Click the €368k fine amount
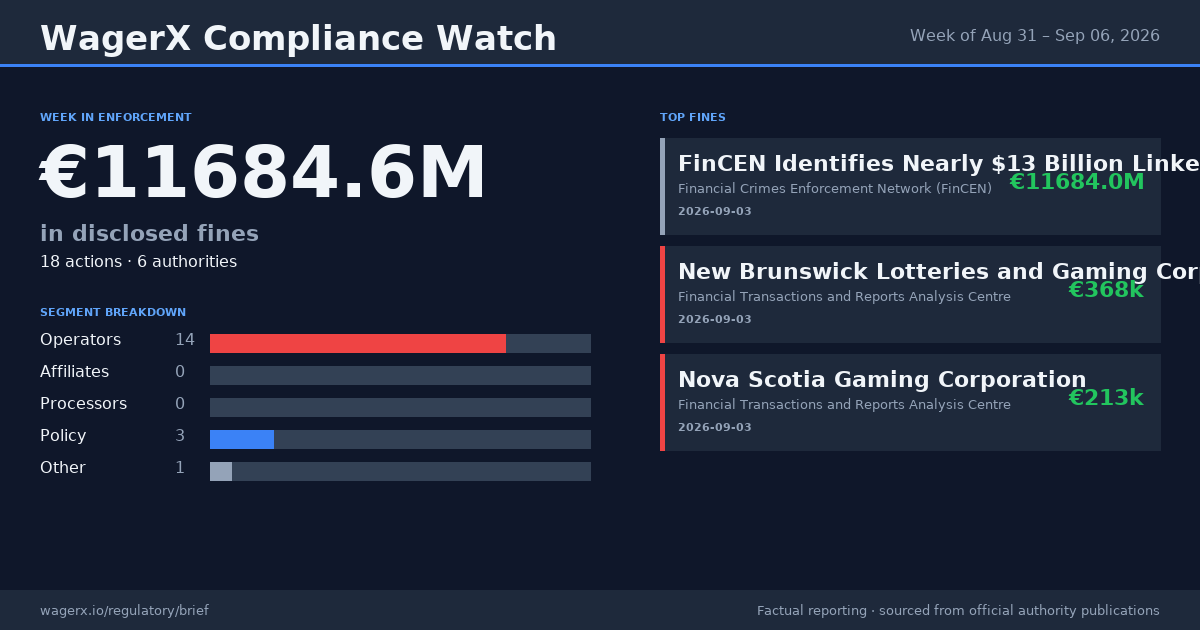The width and height of the screenshot is (1200, 630). pyautogui.click(x=1106, y=290)
